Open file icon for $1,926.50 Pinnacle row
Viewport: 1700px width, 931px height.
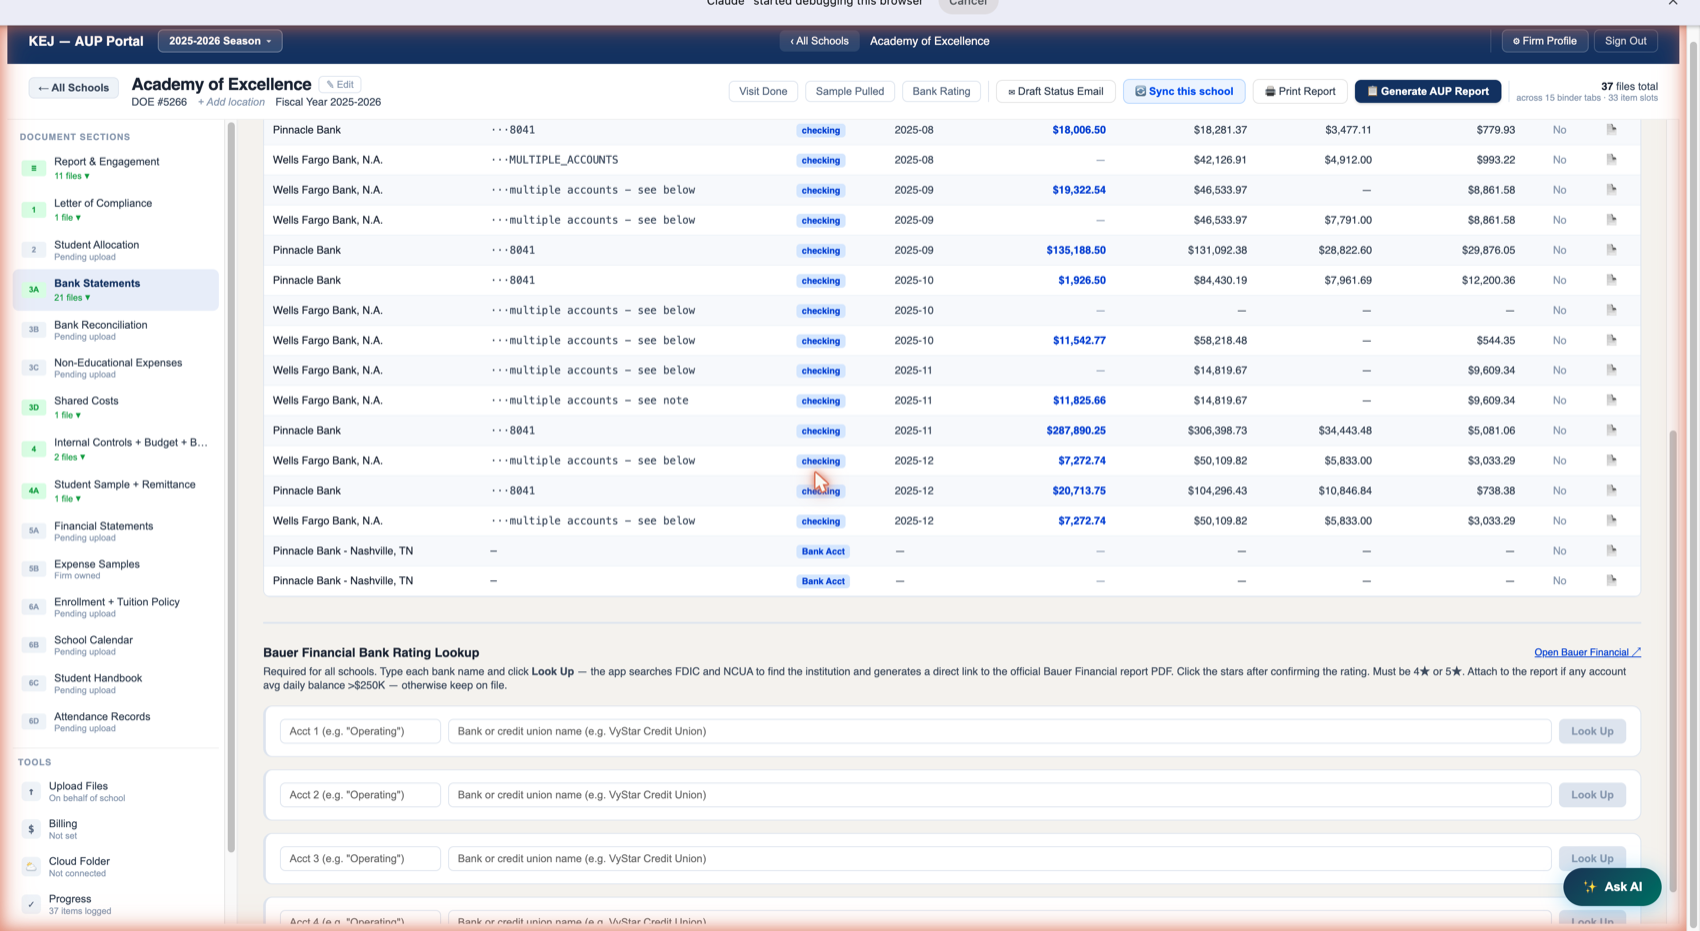(1611, 280)
